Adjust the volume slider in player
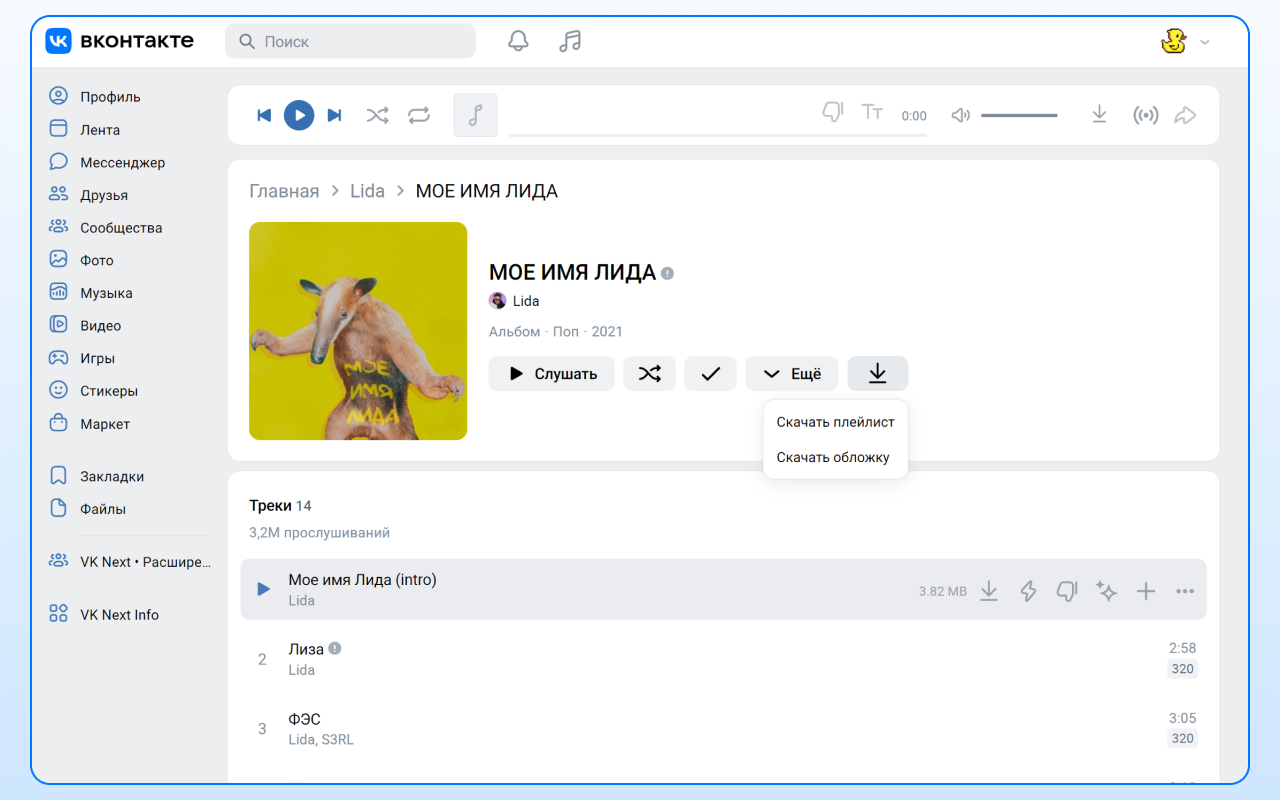Viewport: 1280px width, 800px height. 1018,114
